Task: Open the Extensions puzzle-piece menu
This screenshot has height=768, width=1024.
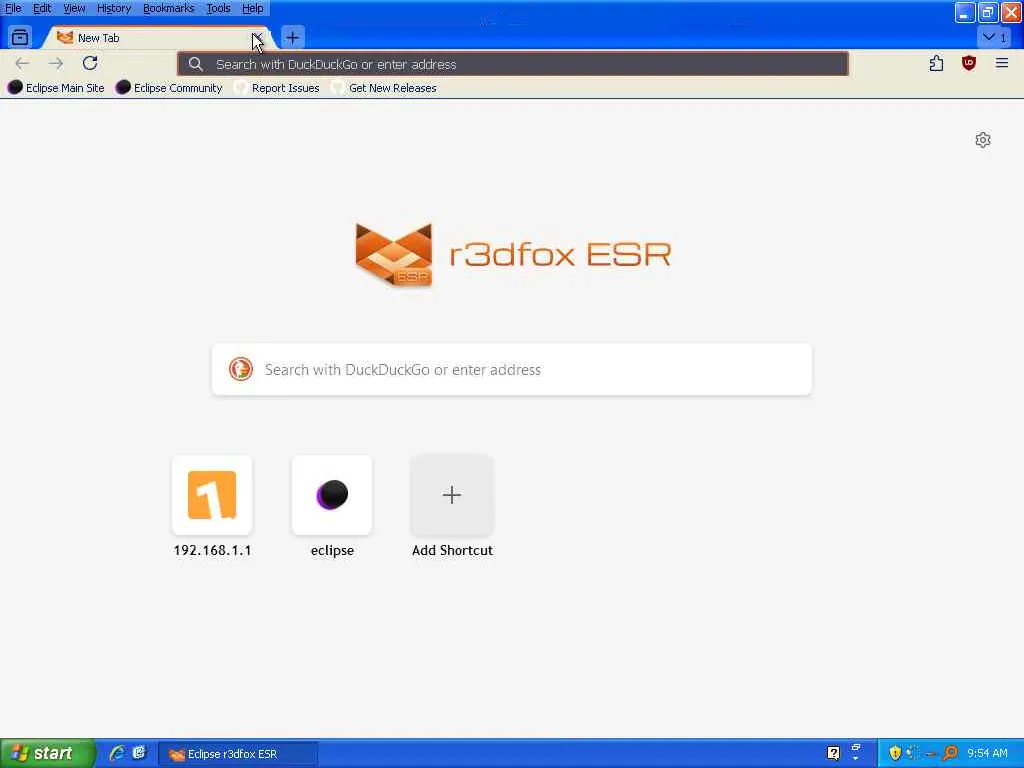Action: click(x=936, y=63)
